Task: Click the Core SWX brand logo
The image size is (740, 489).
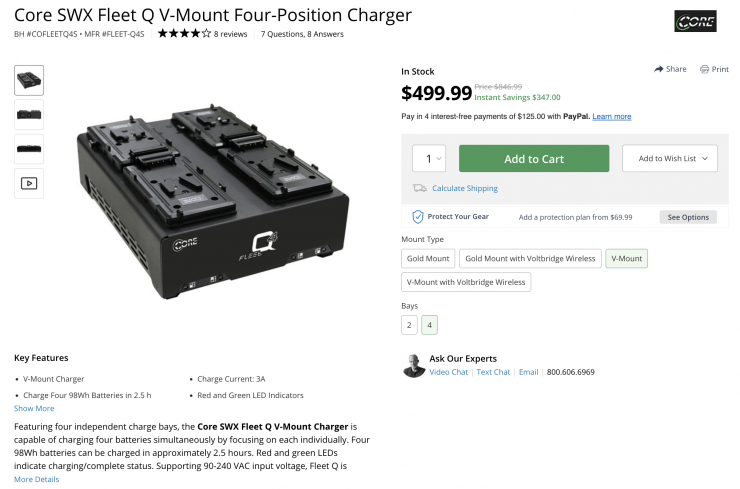Action: point(695,22)
